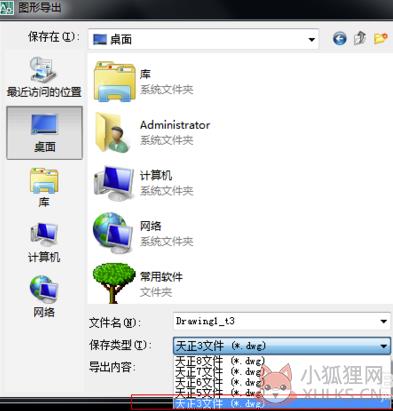Click the 桌面 text in location box
Viewport: 393px width, 411px height.
121,40
